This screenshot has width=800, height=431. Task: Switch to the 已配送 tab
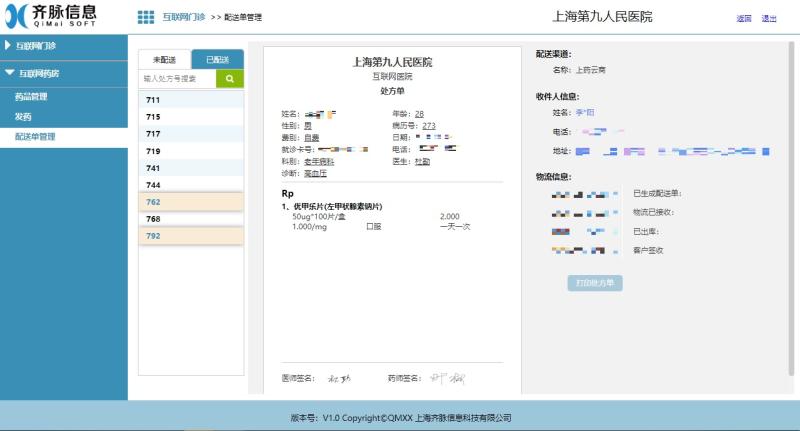[217, 60]
